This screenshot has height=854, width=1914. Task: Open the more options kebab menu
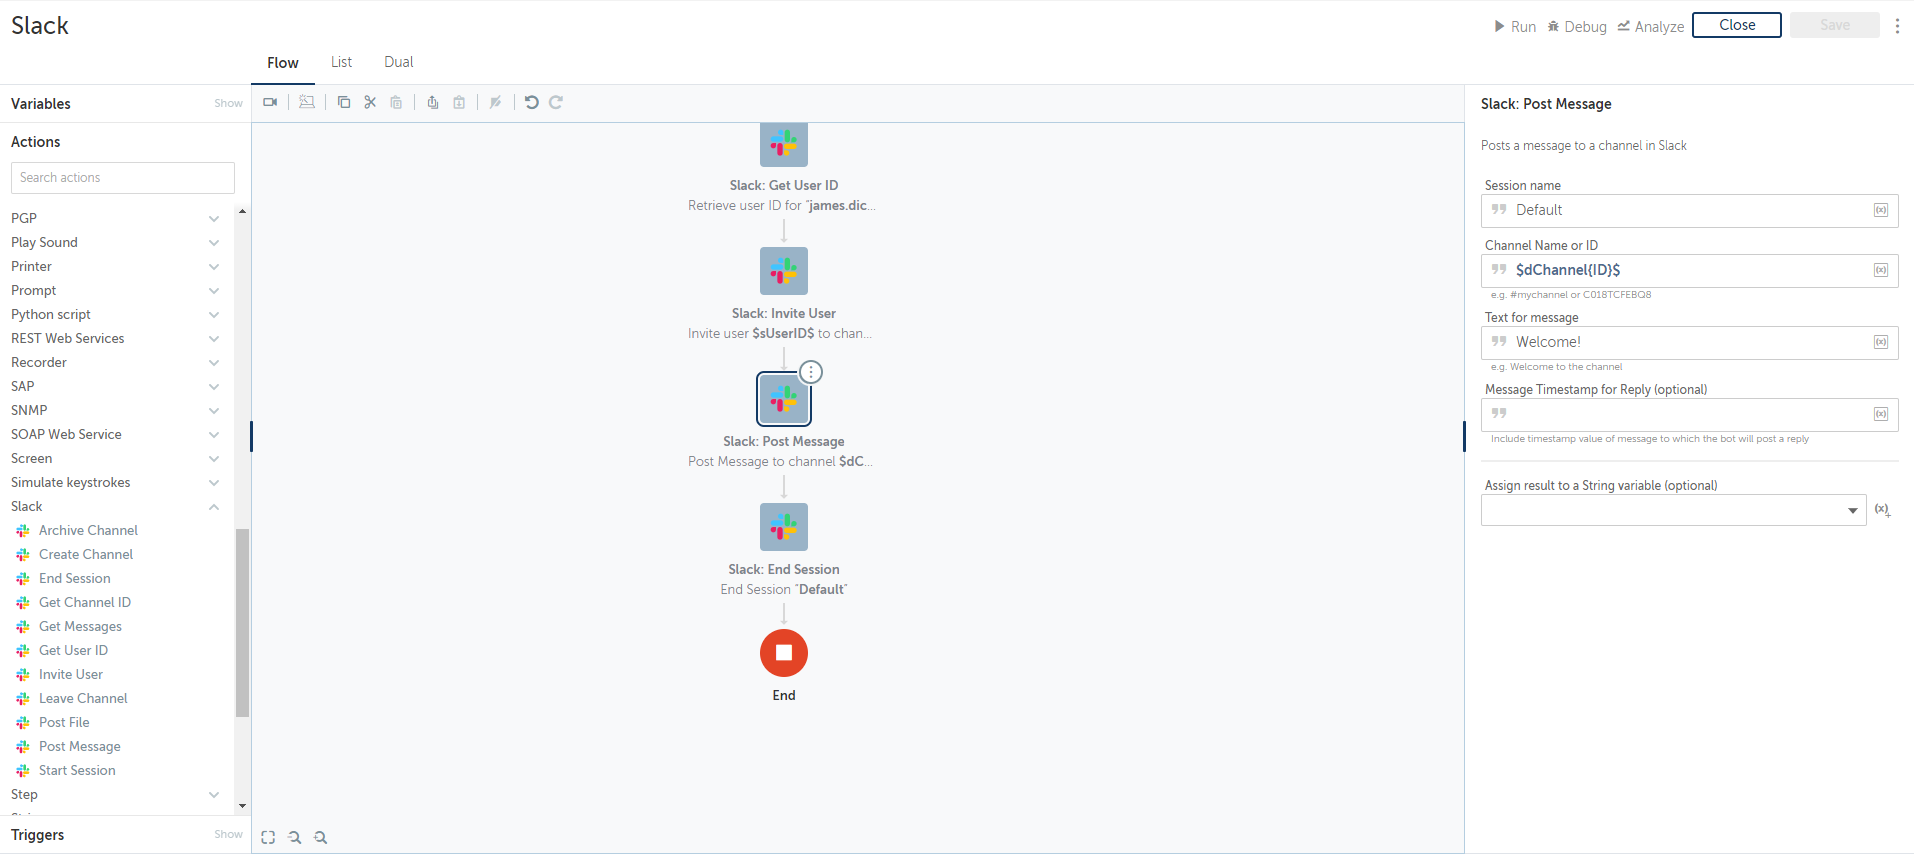[1897, 26]
